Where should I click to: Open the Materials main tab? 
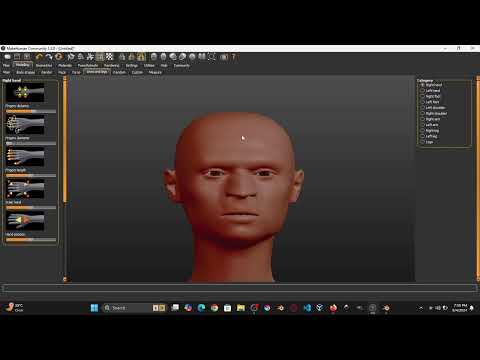[65, 65]
